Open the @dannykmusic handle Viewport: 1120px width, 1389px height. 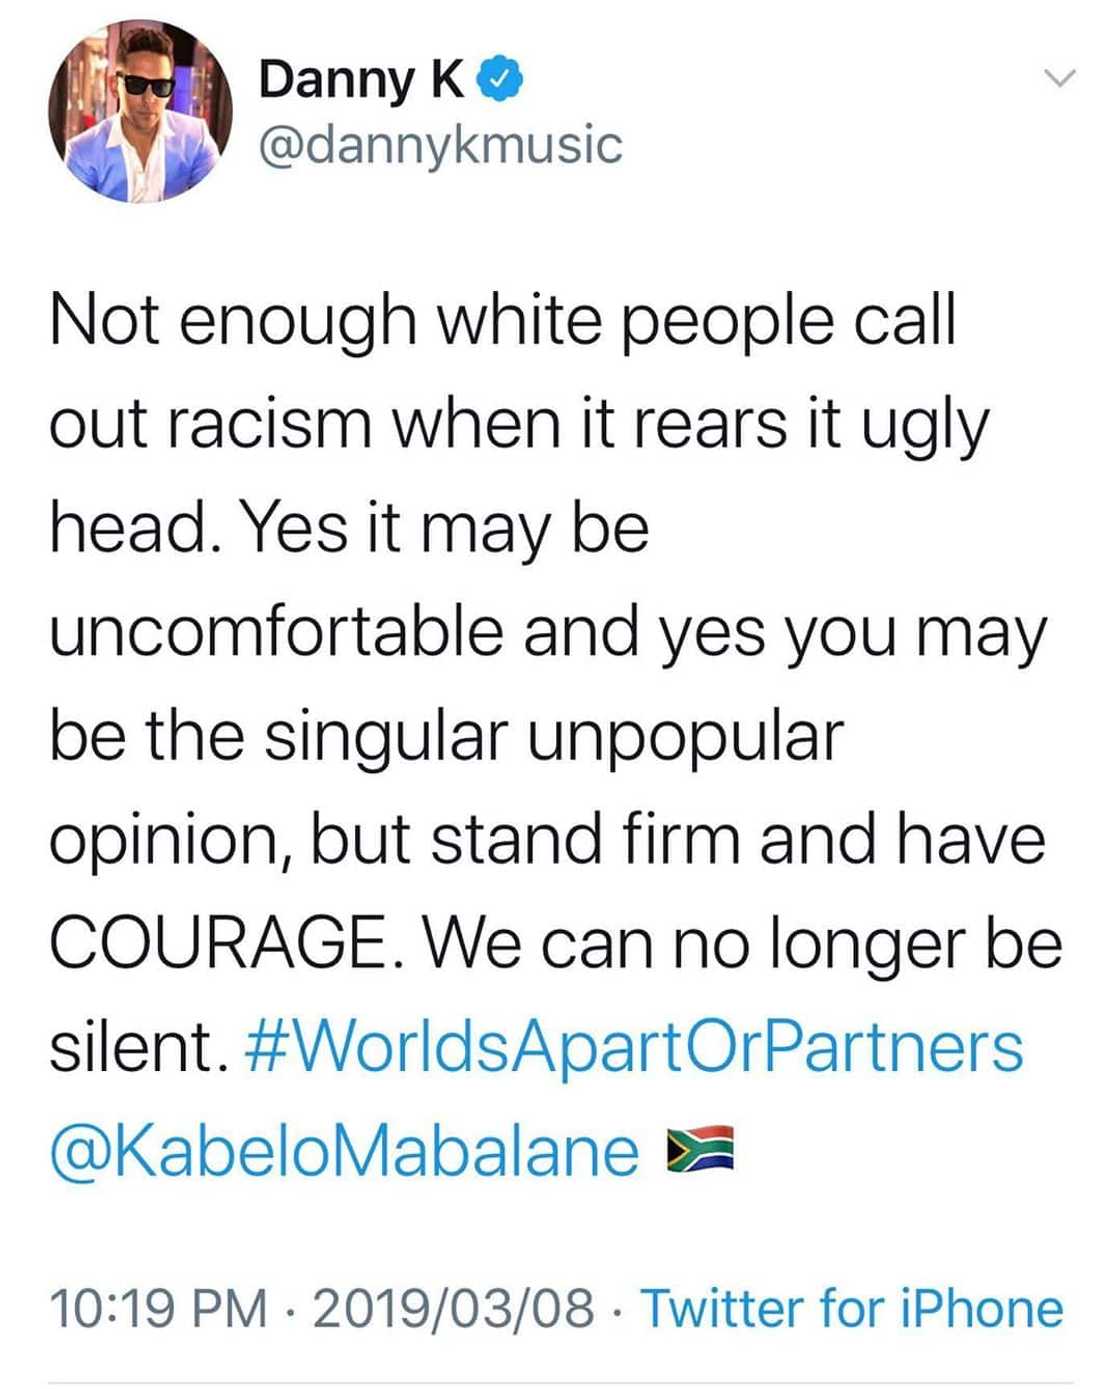(x=440, y=145)
